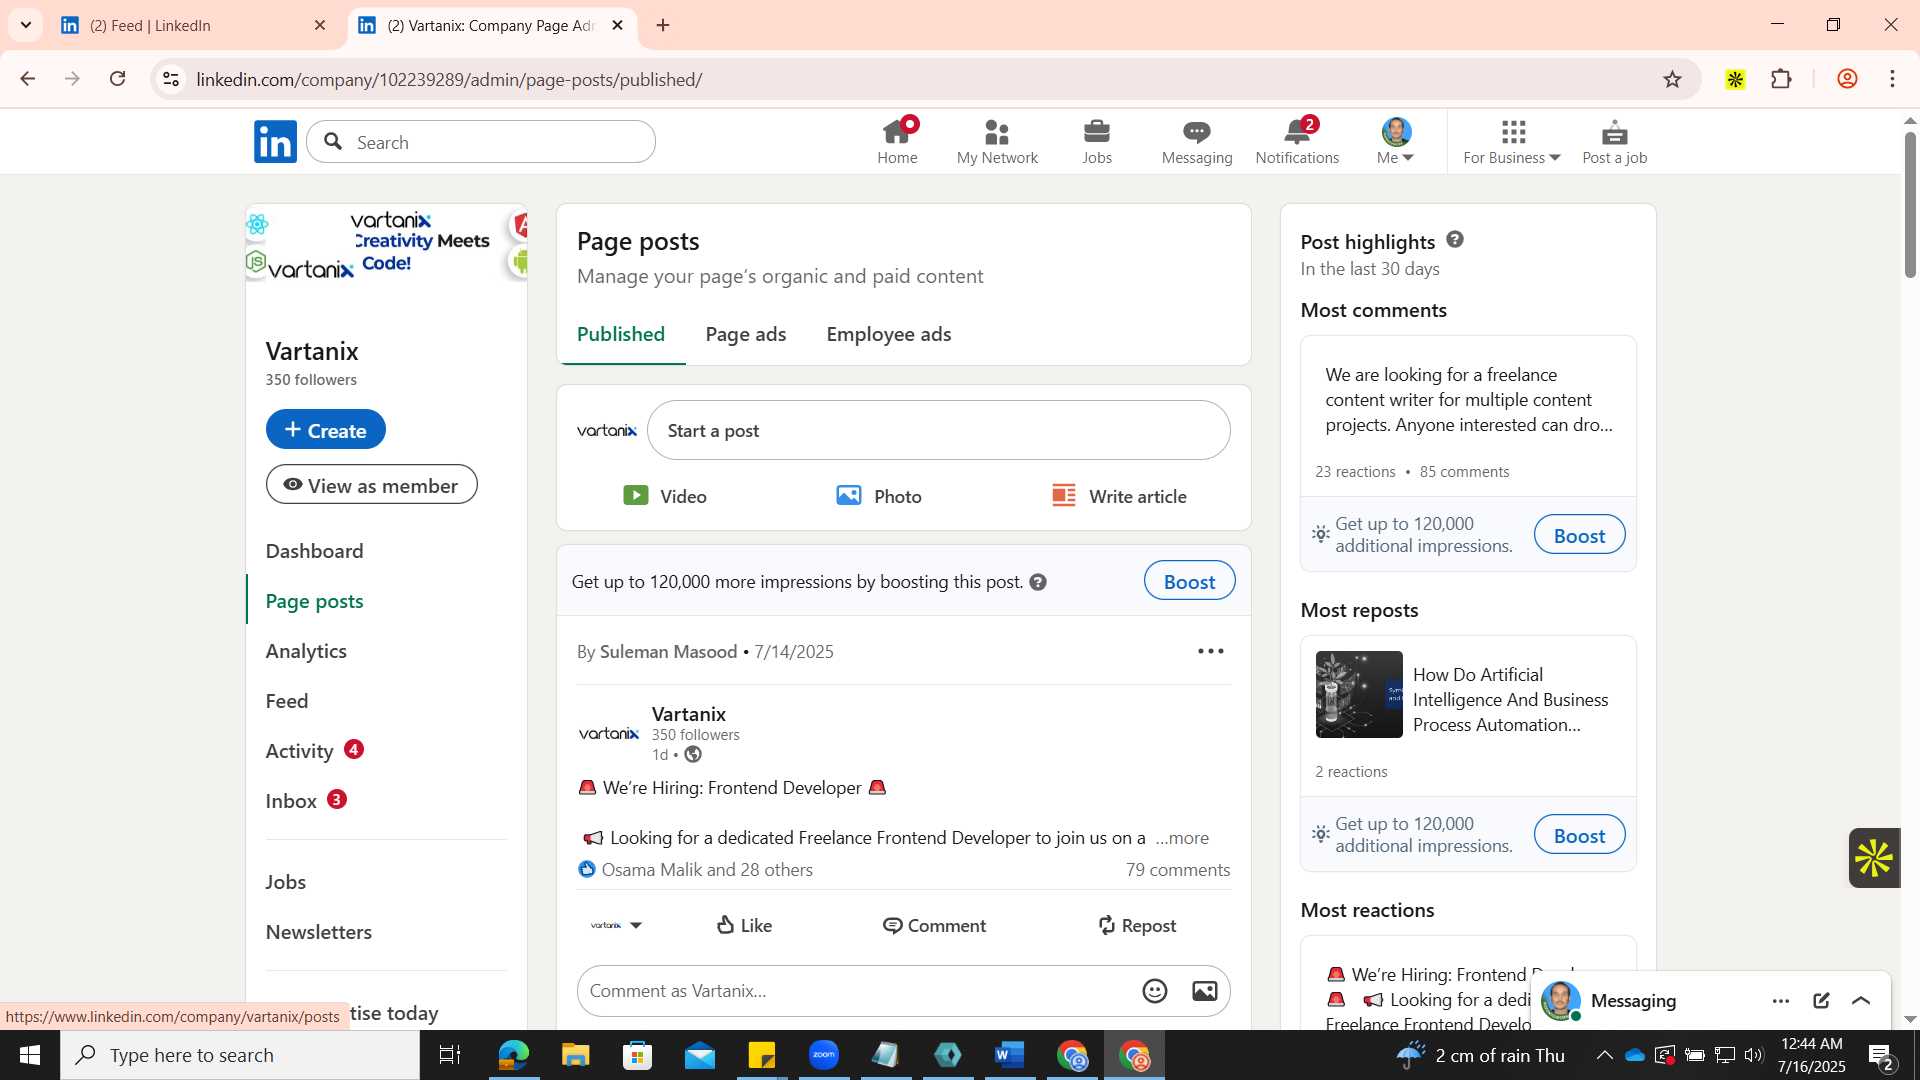Open Jobs briefcase icon in navbar
Image resolution: width=1920 pixels, height=1080 pixels.
tap(1097, 141)
